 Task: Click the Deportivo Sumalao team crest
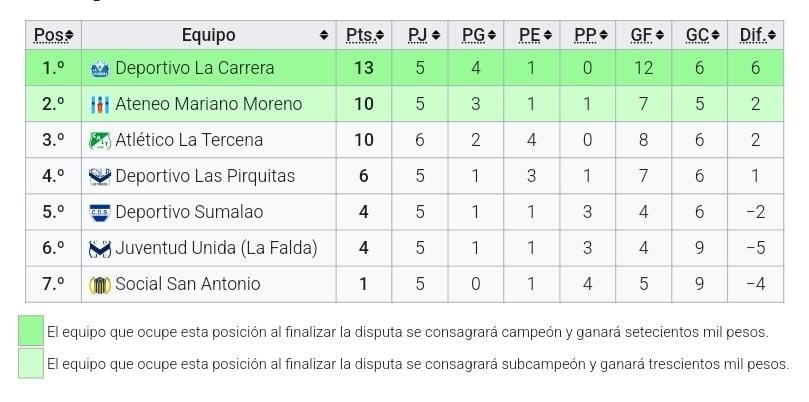[x=99, y=212]
